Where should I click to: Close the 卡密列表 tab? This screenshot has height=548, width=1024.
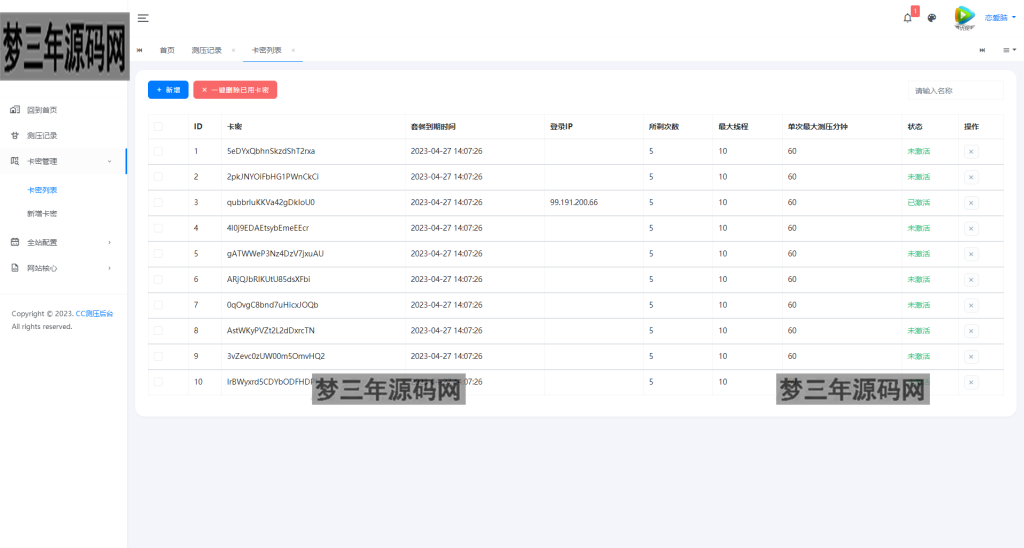click(x=293, y=50)
